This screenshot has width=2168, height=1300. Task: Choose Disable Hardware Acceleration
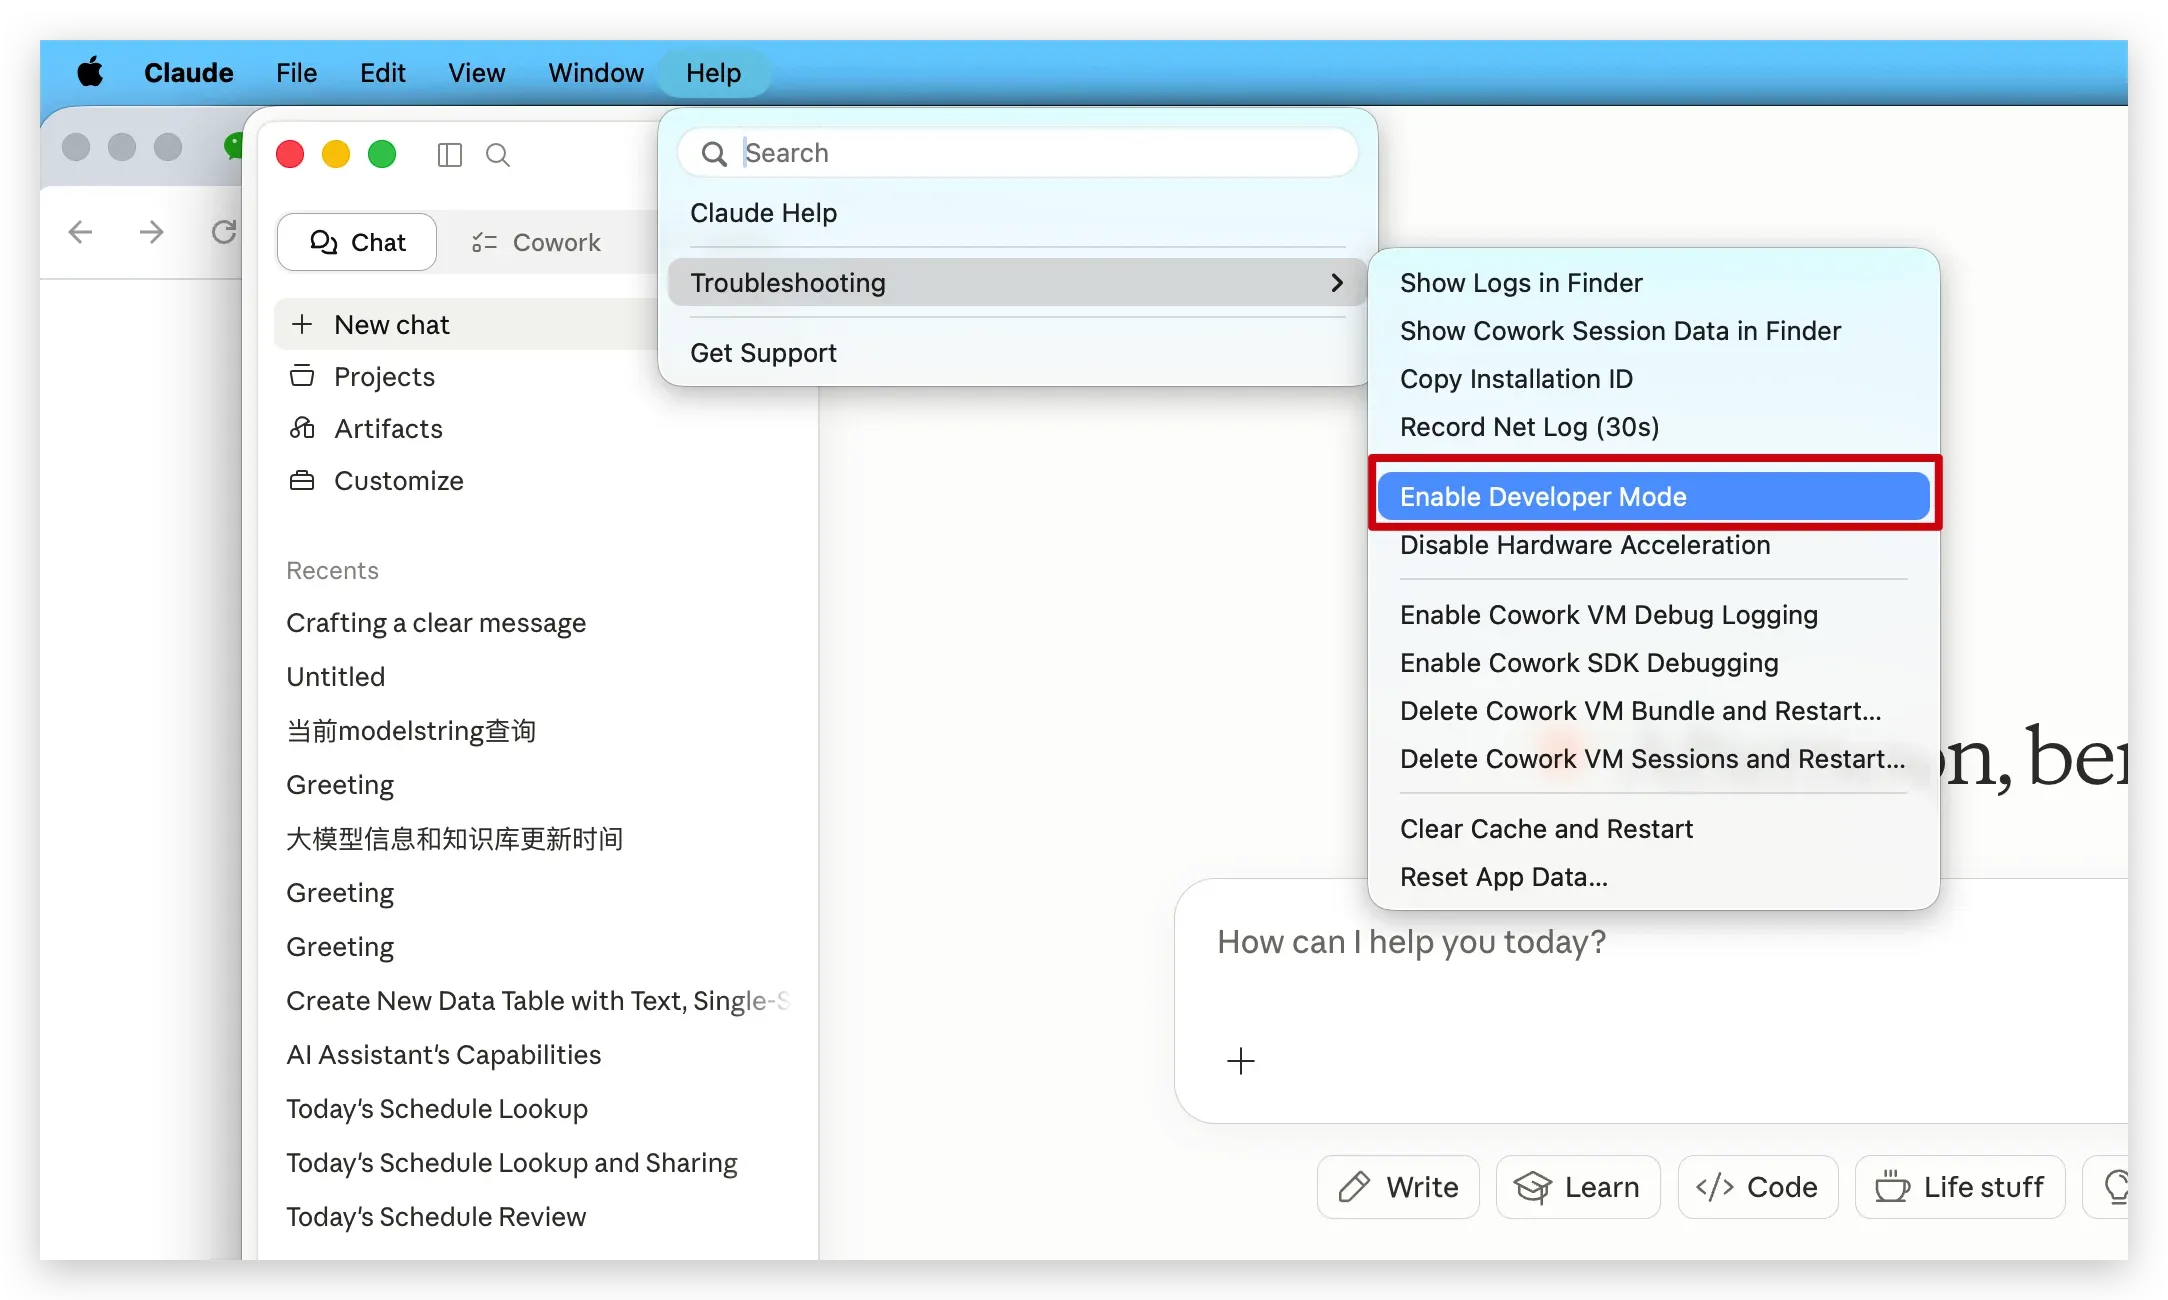(1654, 545)
